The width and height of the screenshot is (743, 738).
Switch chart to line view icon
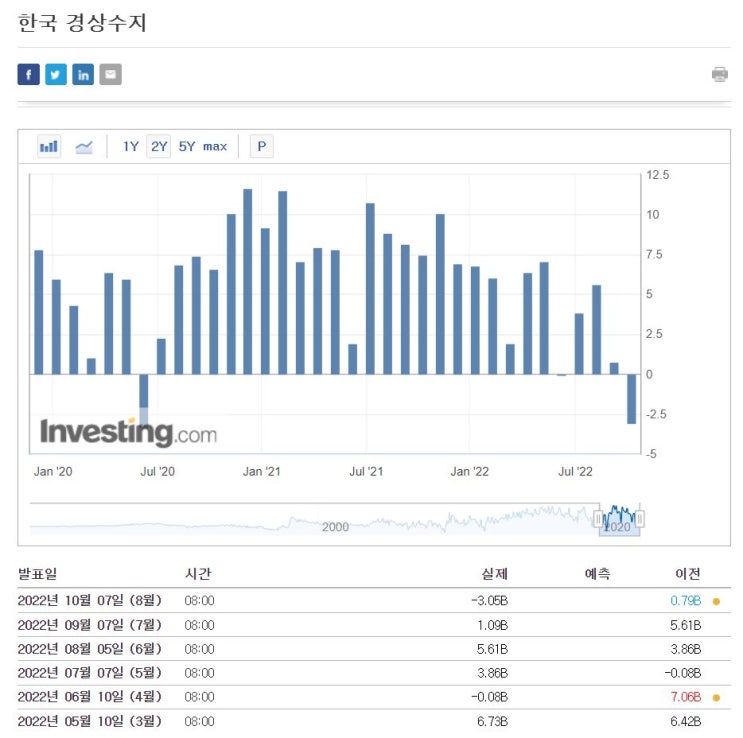pyautogui.click(x=84, y=146)
